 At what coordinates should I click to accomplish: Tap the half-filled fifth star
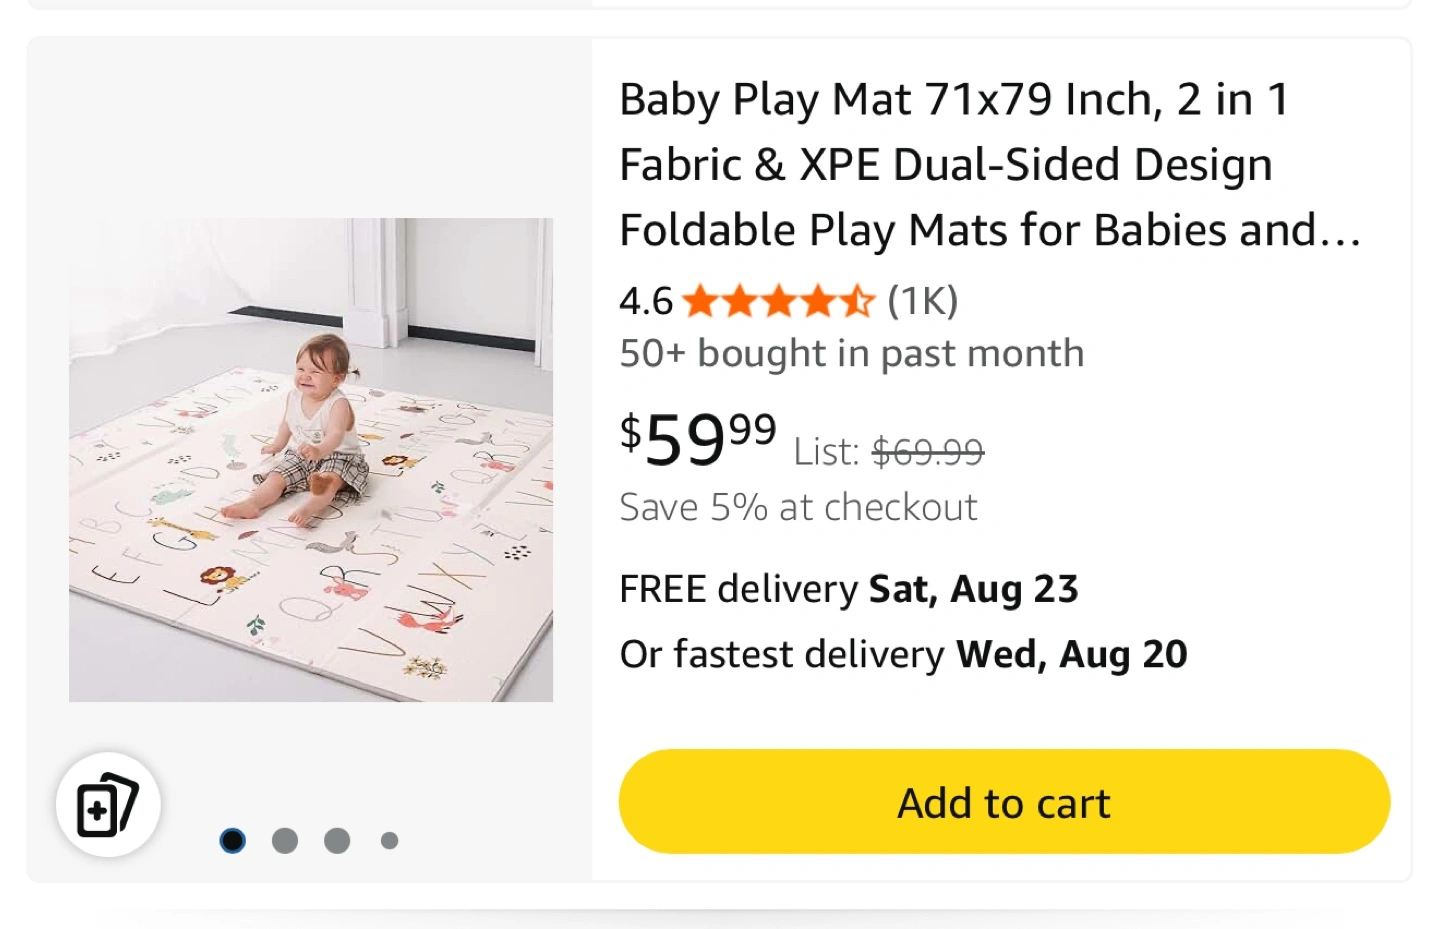tap(857, 300)
